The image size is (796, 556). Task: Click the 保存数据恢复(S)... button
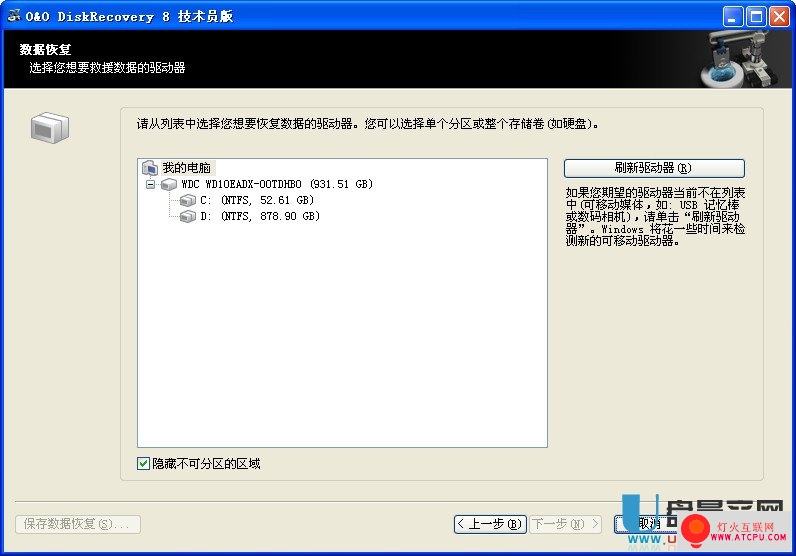pos(78,524)
